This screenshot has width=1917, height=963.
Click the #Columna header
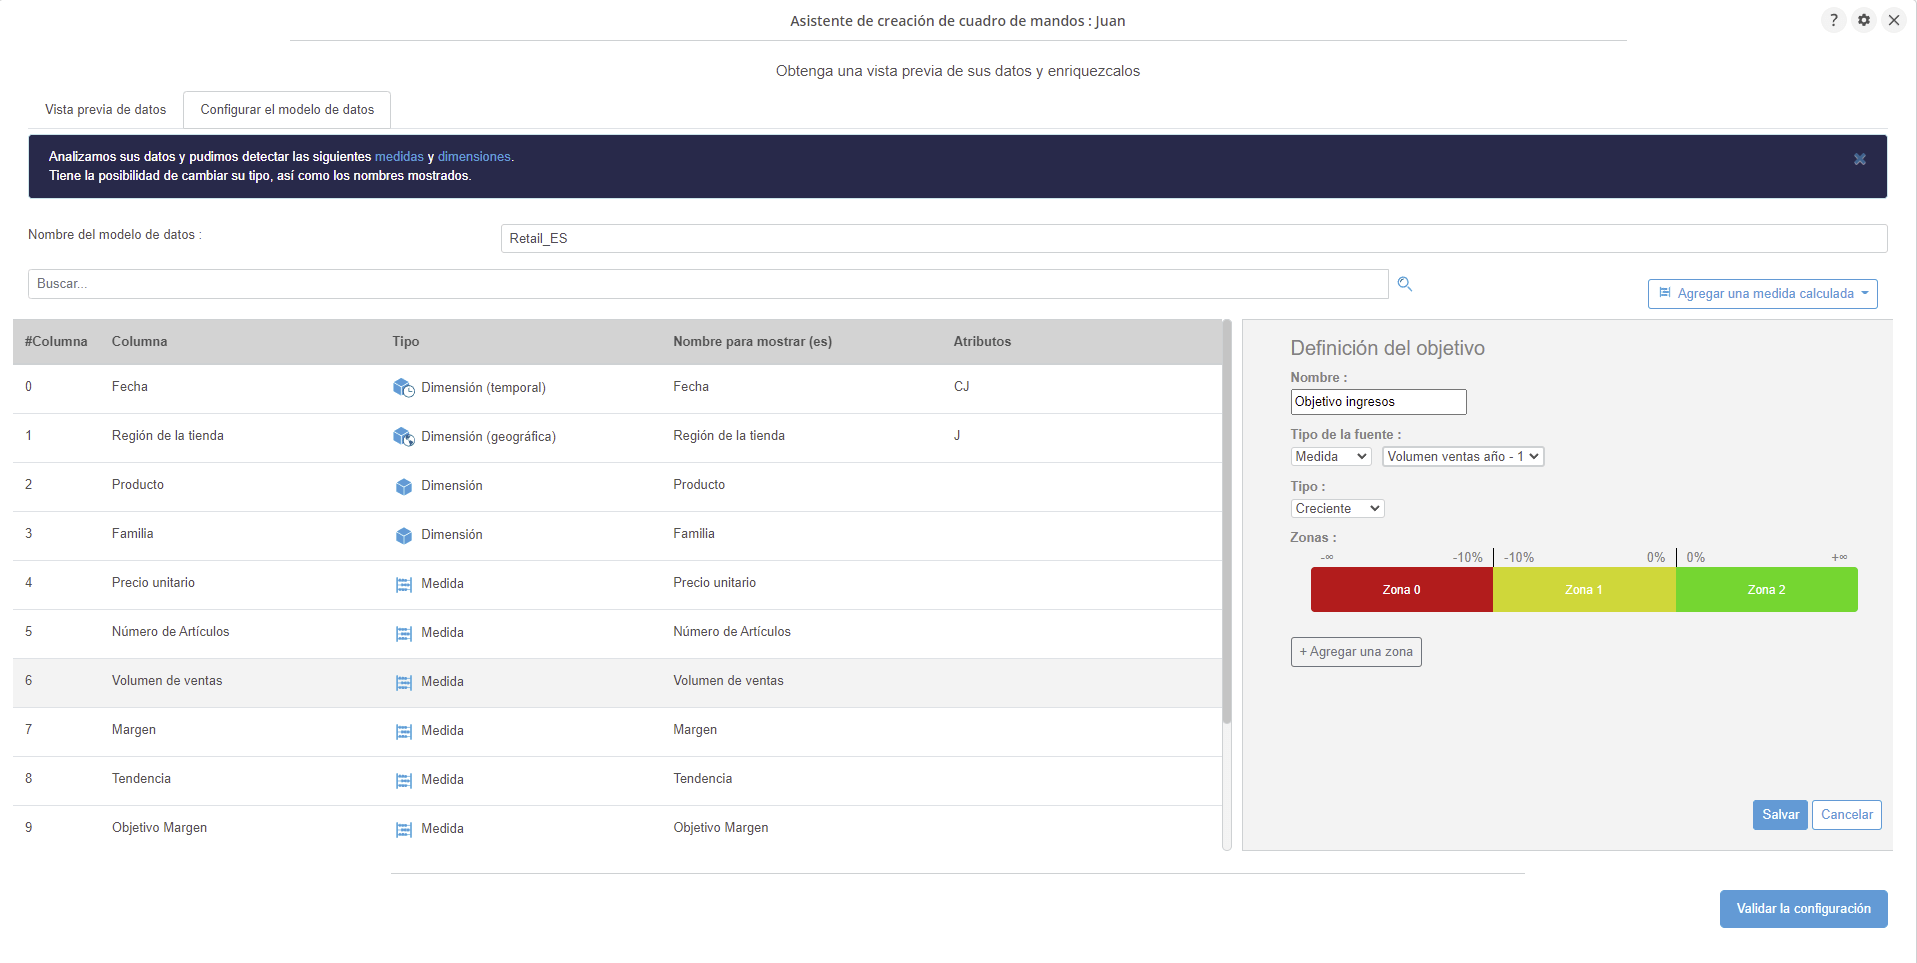pos(56,342)
